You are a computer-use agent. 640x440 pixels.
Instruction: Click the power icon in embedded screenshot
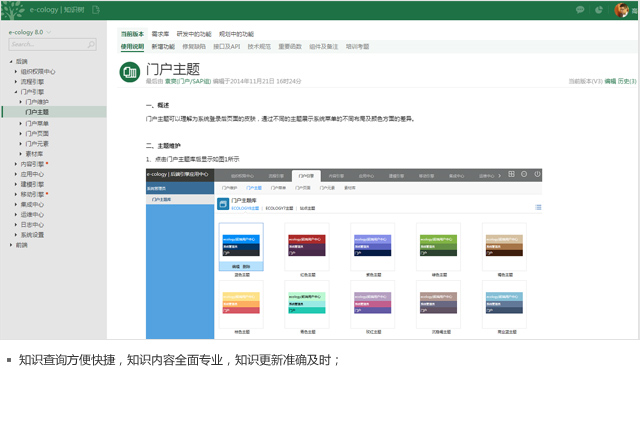(537, 175)
